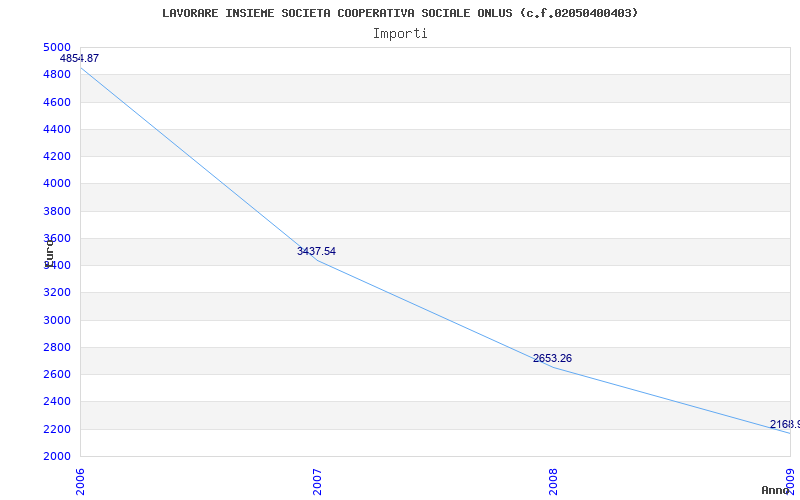Select the 2008 x-axis year label
Screen dimensions: 800x500
click(554, 482)
